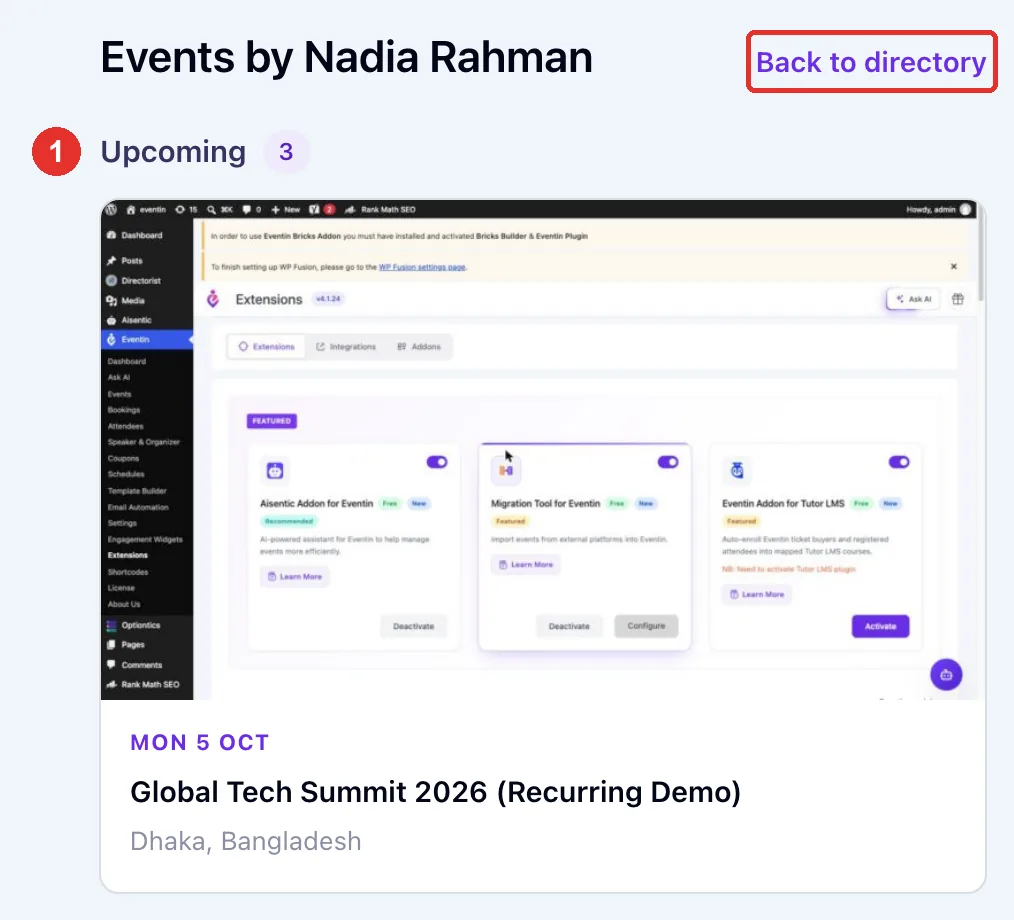The height and width of the screenshot is (920, 1014).
Task: Open the updates icon showing 15
Action: click(186, 209)
